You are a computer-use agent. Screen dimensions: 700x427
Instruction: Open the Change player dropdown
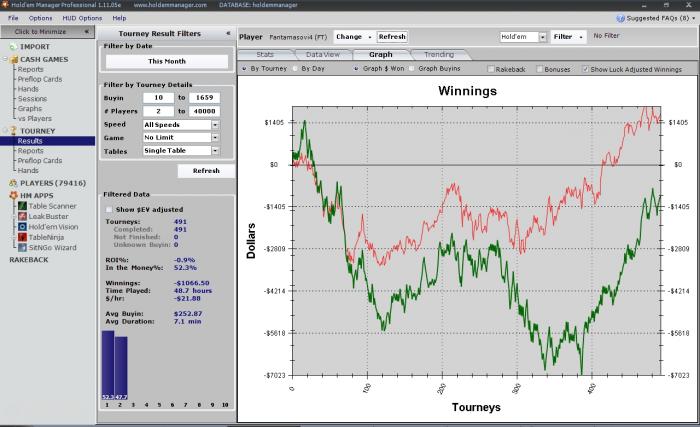point(354,37)
